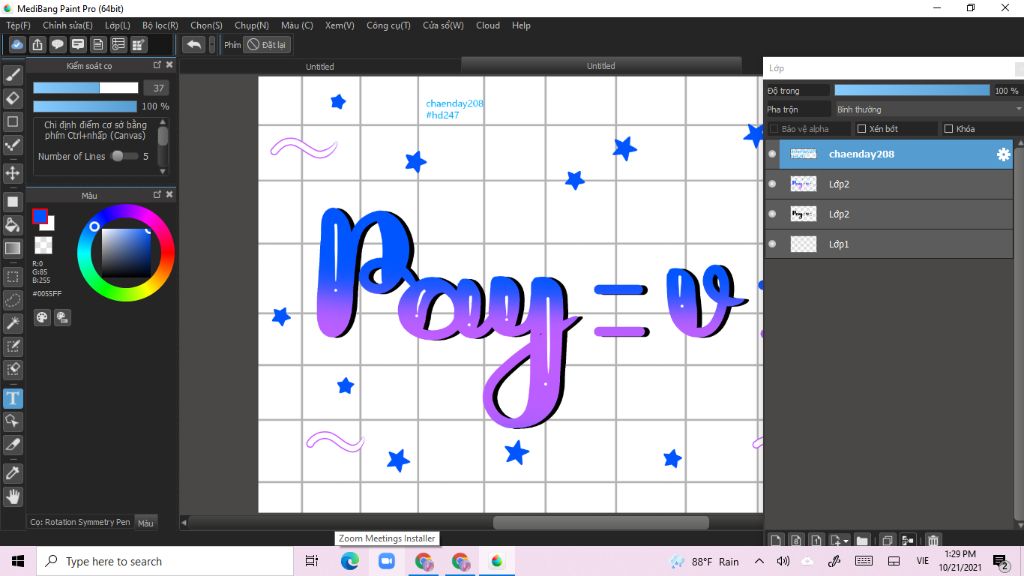Click the speech bubble toolbar icon

tap(57, 44)
